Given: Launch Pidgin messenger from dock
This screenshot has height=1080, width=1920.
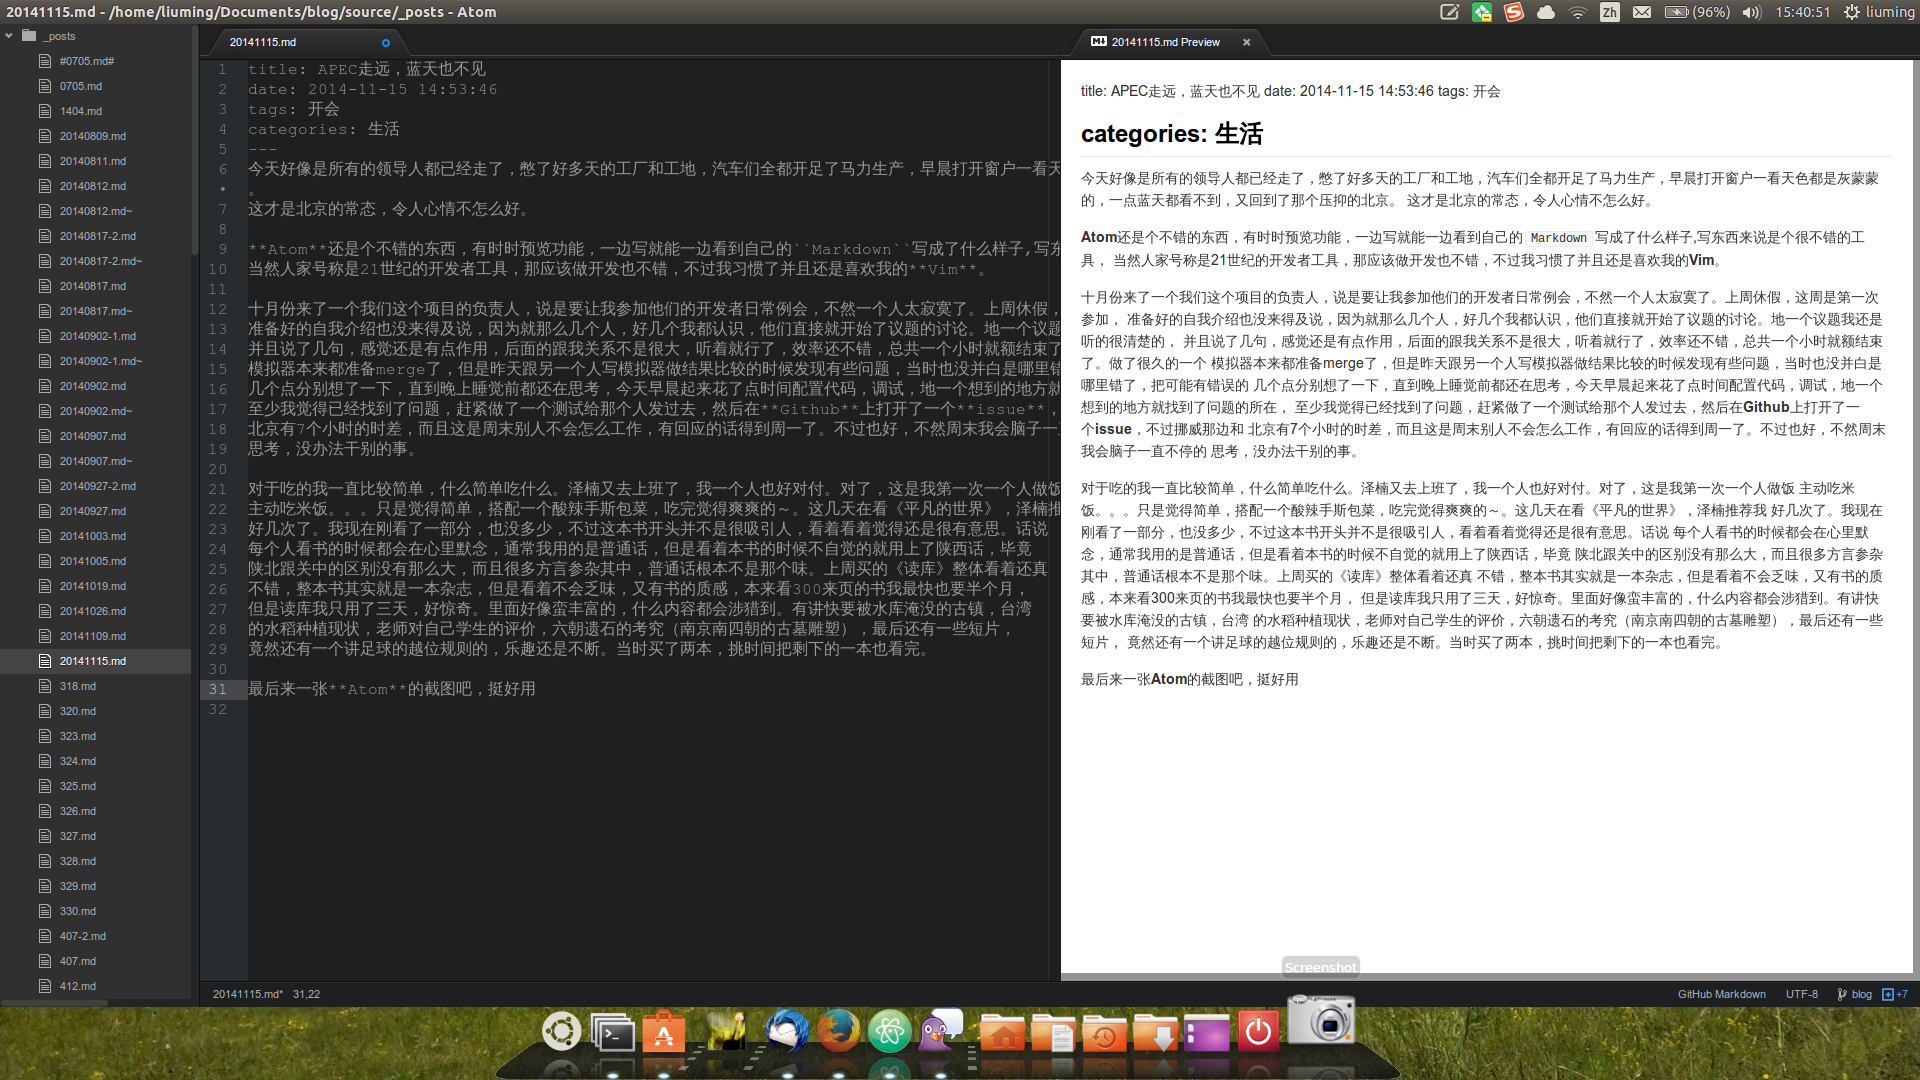Looking at the screenshot, I should (940, 1030).
